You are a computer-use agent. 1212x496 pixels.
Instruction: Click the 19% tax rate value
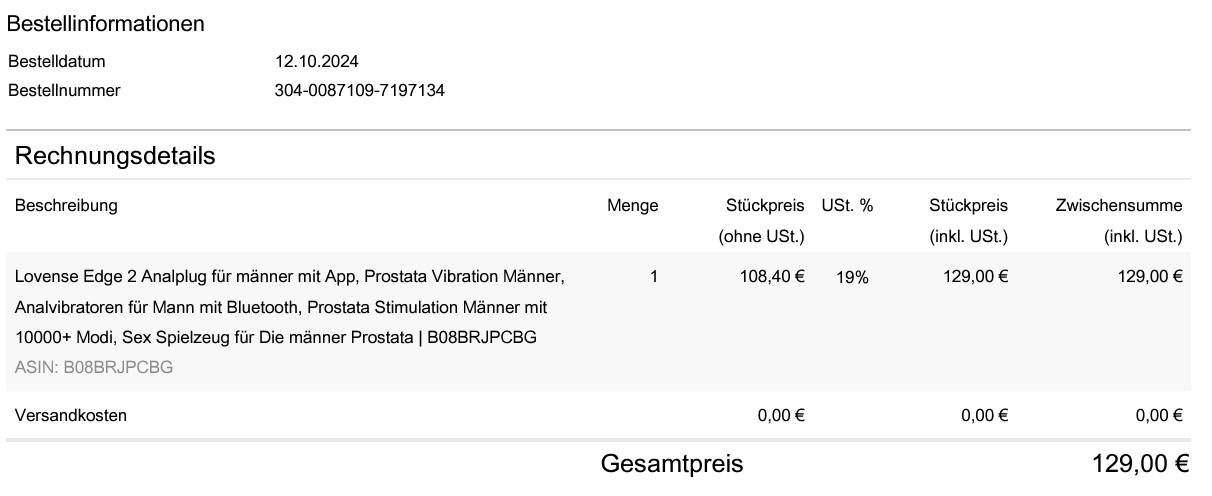point(852,278)
